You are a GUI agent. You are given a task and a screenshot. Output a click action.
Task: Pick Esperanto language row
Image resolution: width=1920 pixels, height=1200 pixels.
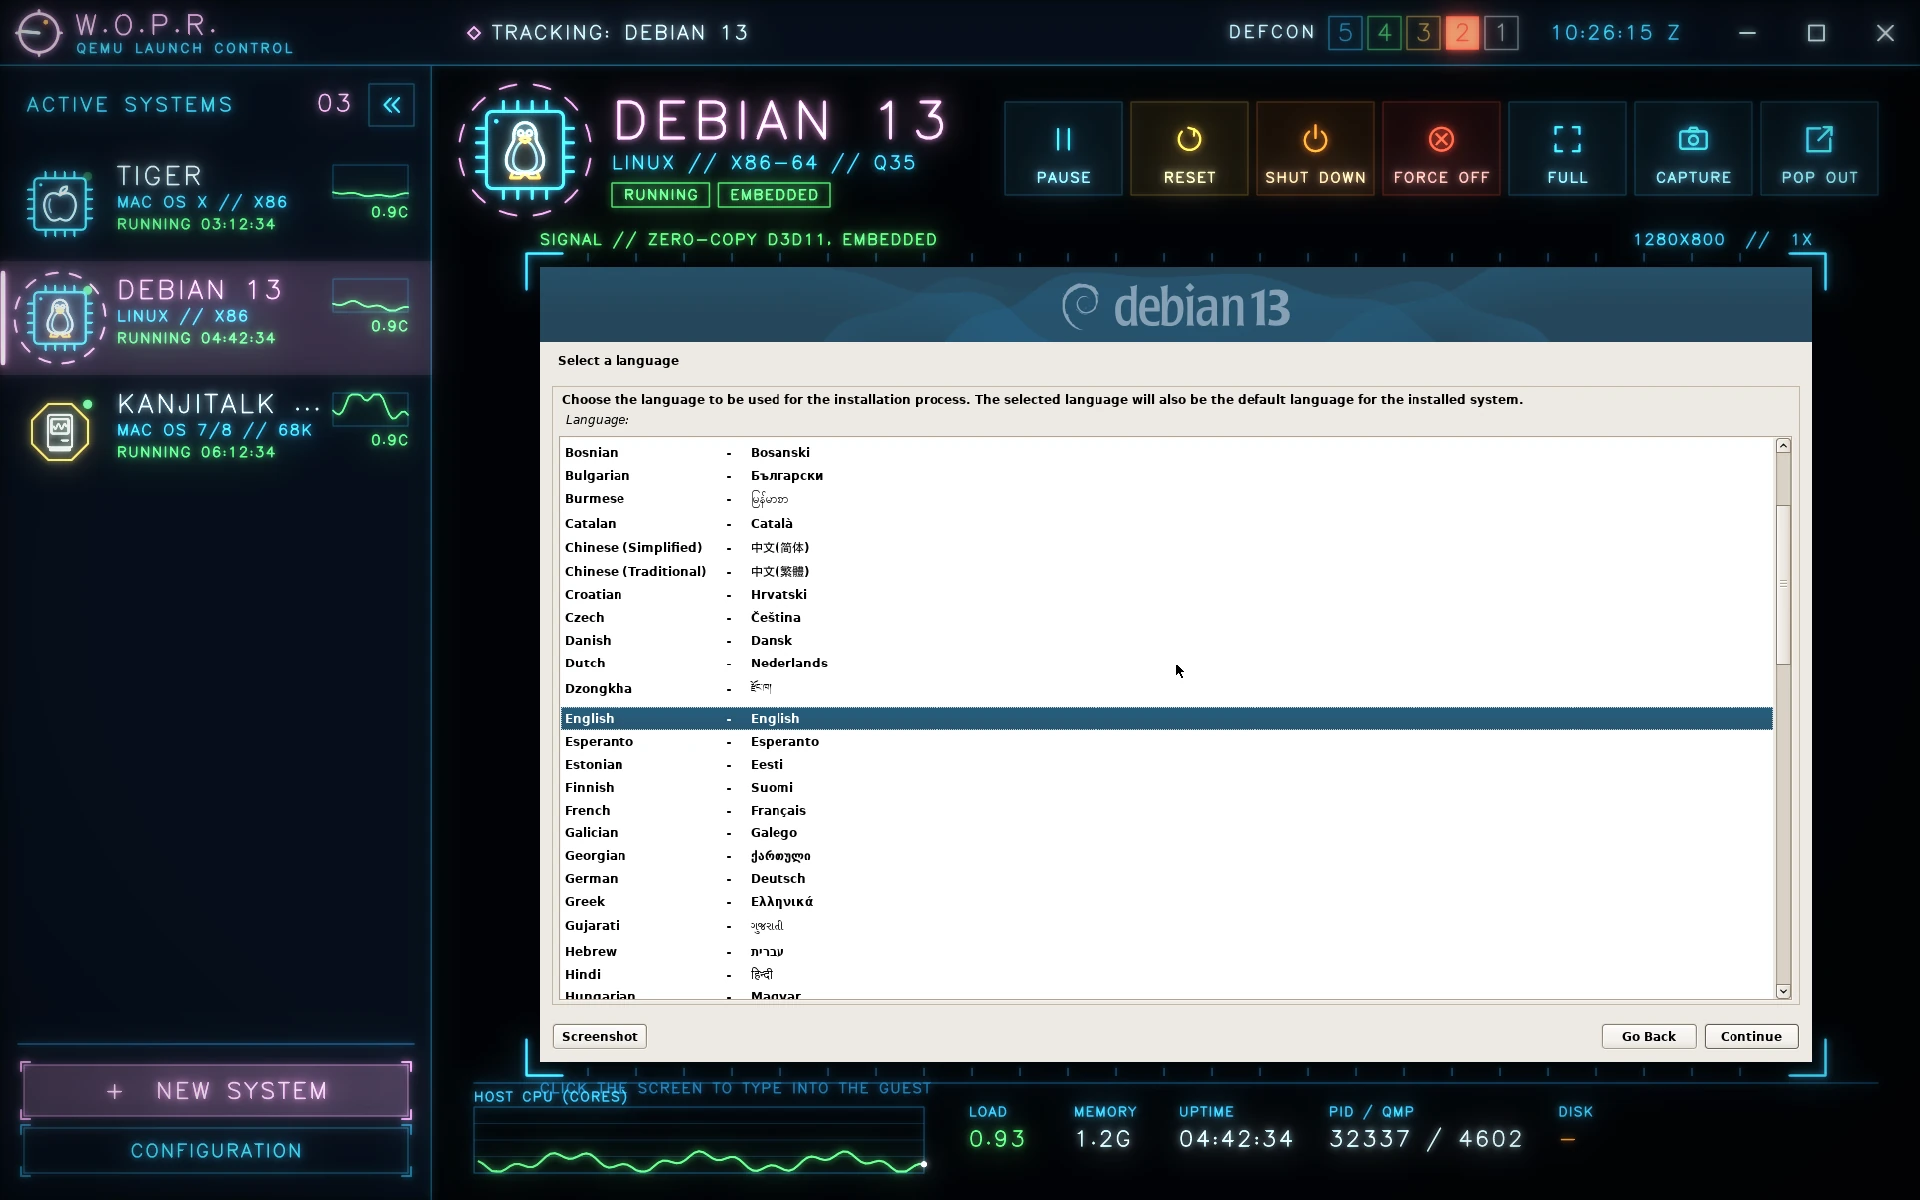pos(1166,741)
